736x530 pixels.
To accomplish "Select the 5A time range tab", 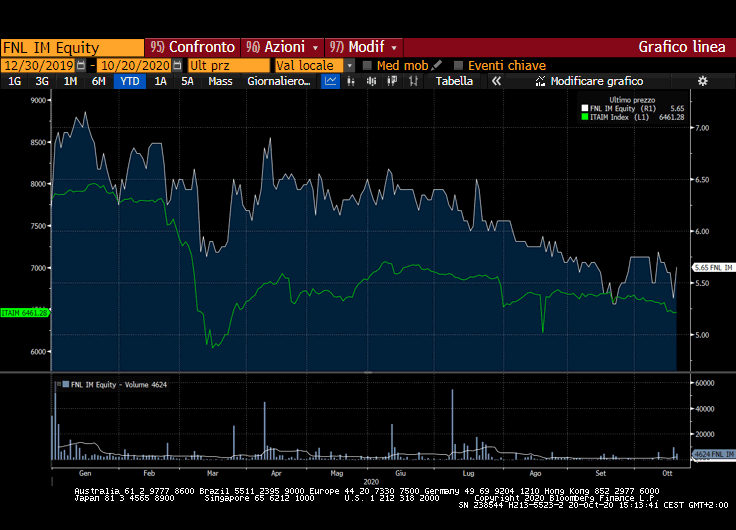I will 187,81.
